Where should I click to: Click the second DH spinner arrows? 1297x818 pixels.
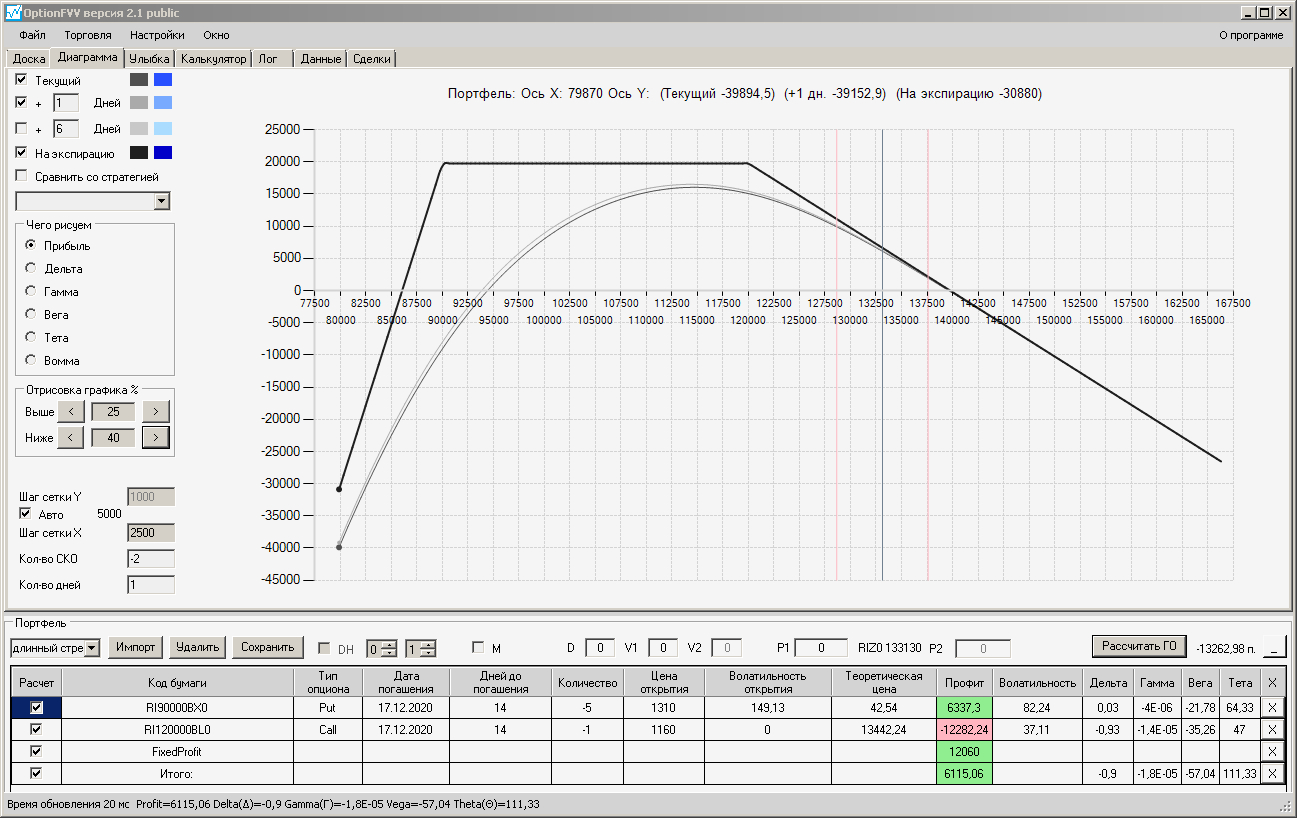point(428,648)
